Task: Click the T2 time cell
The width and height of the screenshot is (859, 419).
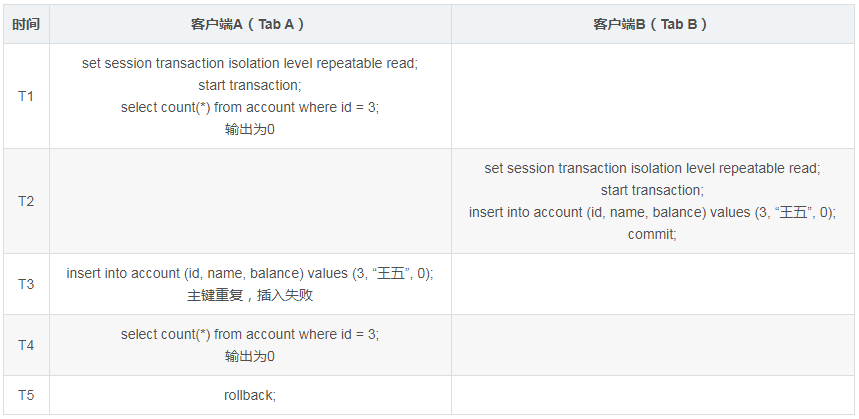Action: pyautogui.click(x=26, y=201)
